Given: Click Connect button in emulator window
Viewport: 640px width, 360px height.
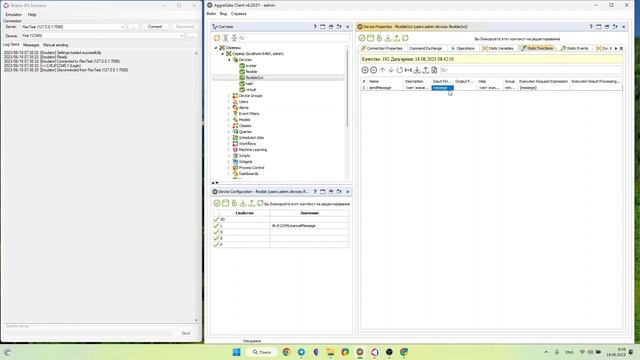Looking at the screenshot, I should point(155,27).
